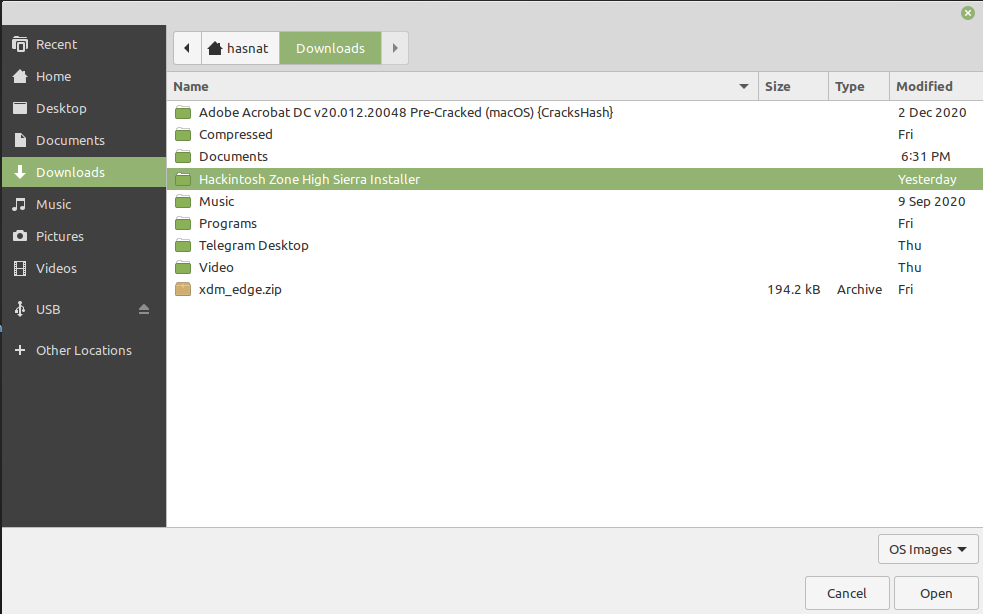Select Downloads in the sidebar
Viewport: 983px width, 614px height.
point(83,172)
